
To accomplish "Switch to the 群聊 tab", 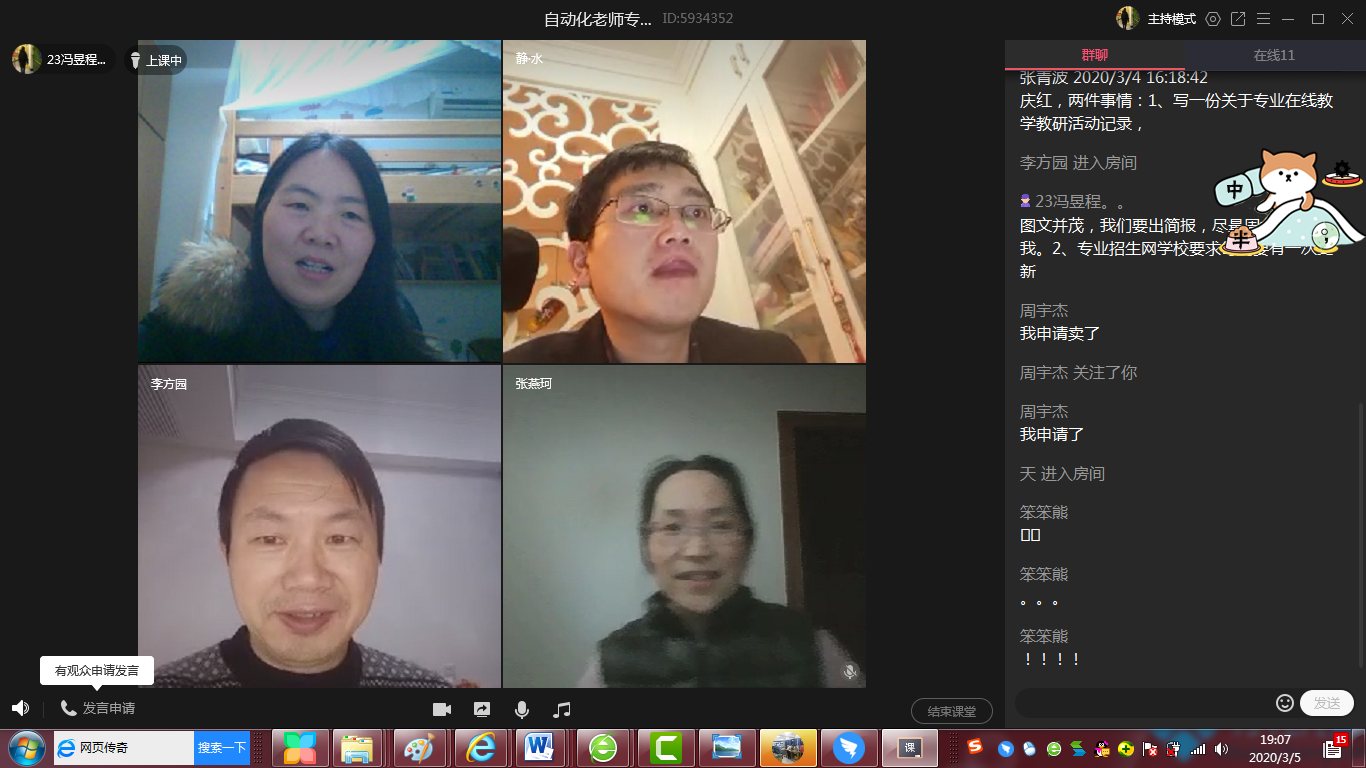I will [x=1094, y=55].
